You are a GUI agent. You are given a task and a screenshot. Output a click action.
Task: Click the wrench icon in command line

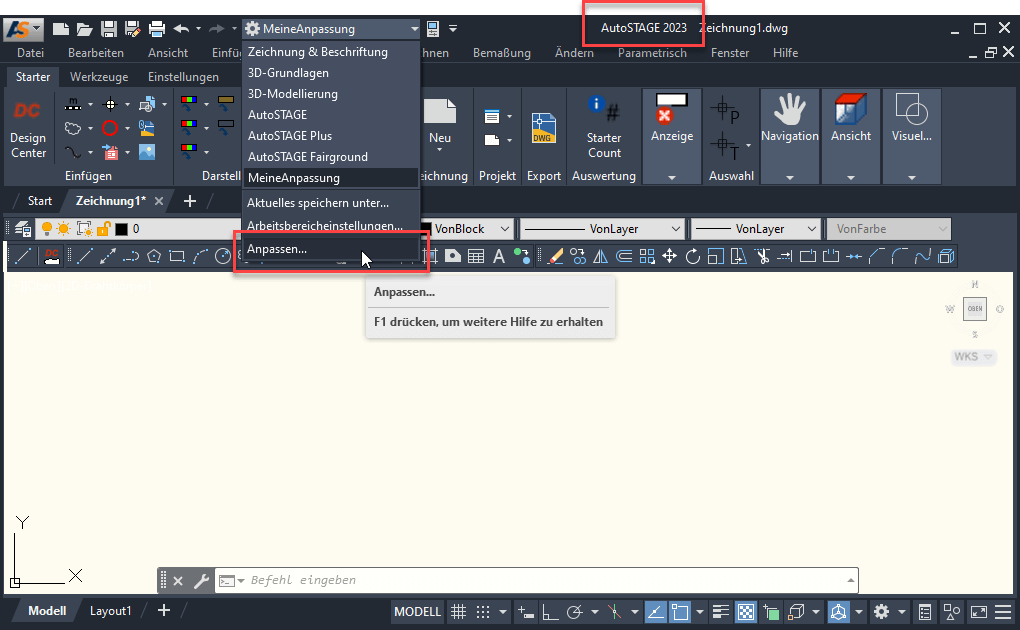[201, 581]
